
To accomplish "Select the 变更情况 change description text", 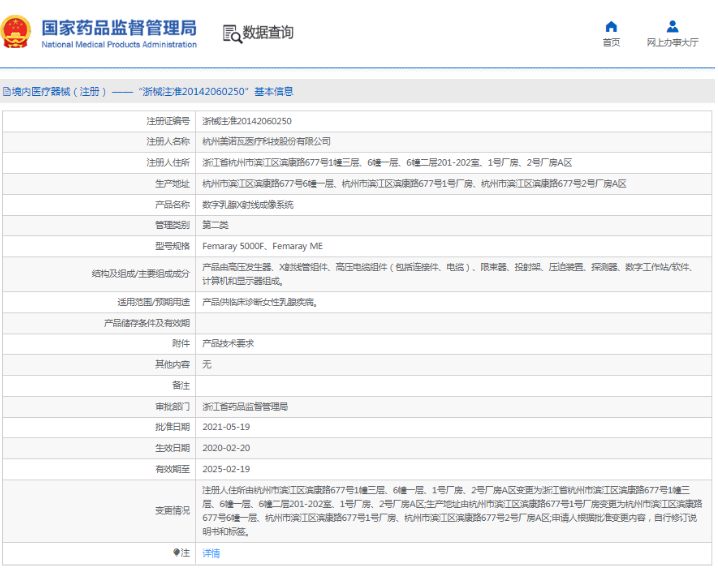I will click(x=452, y=511).
